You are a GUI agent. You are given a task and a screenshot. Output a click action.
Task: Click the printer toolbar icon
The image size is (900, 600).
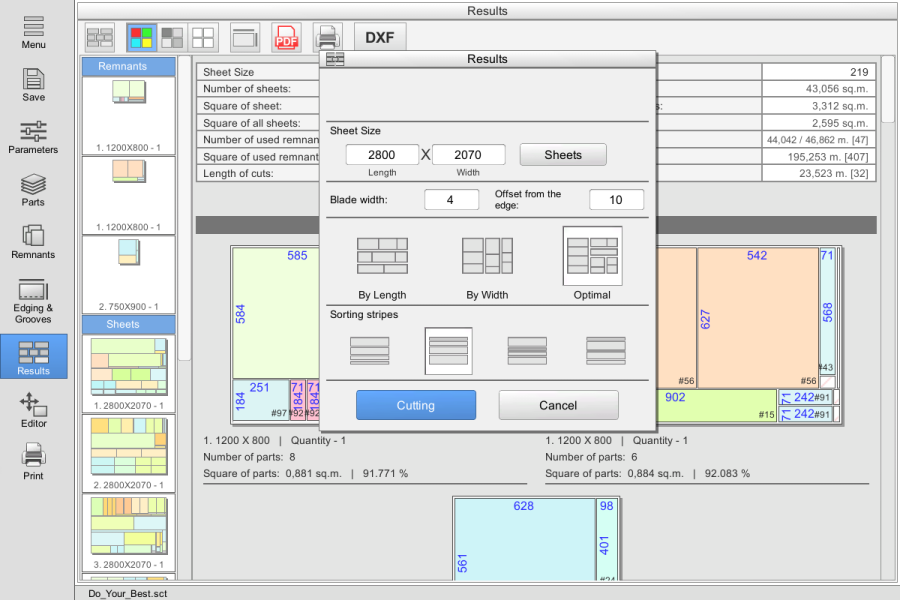tap(328, 38)
